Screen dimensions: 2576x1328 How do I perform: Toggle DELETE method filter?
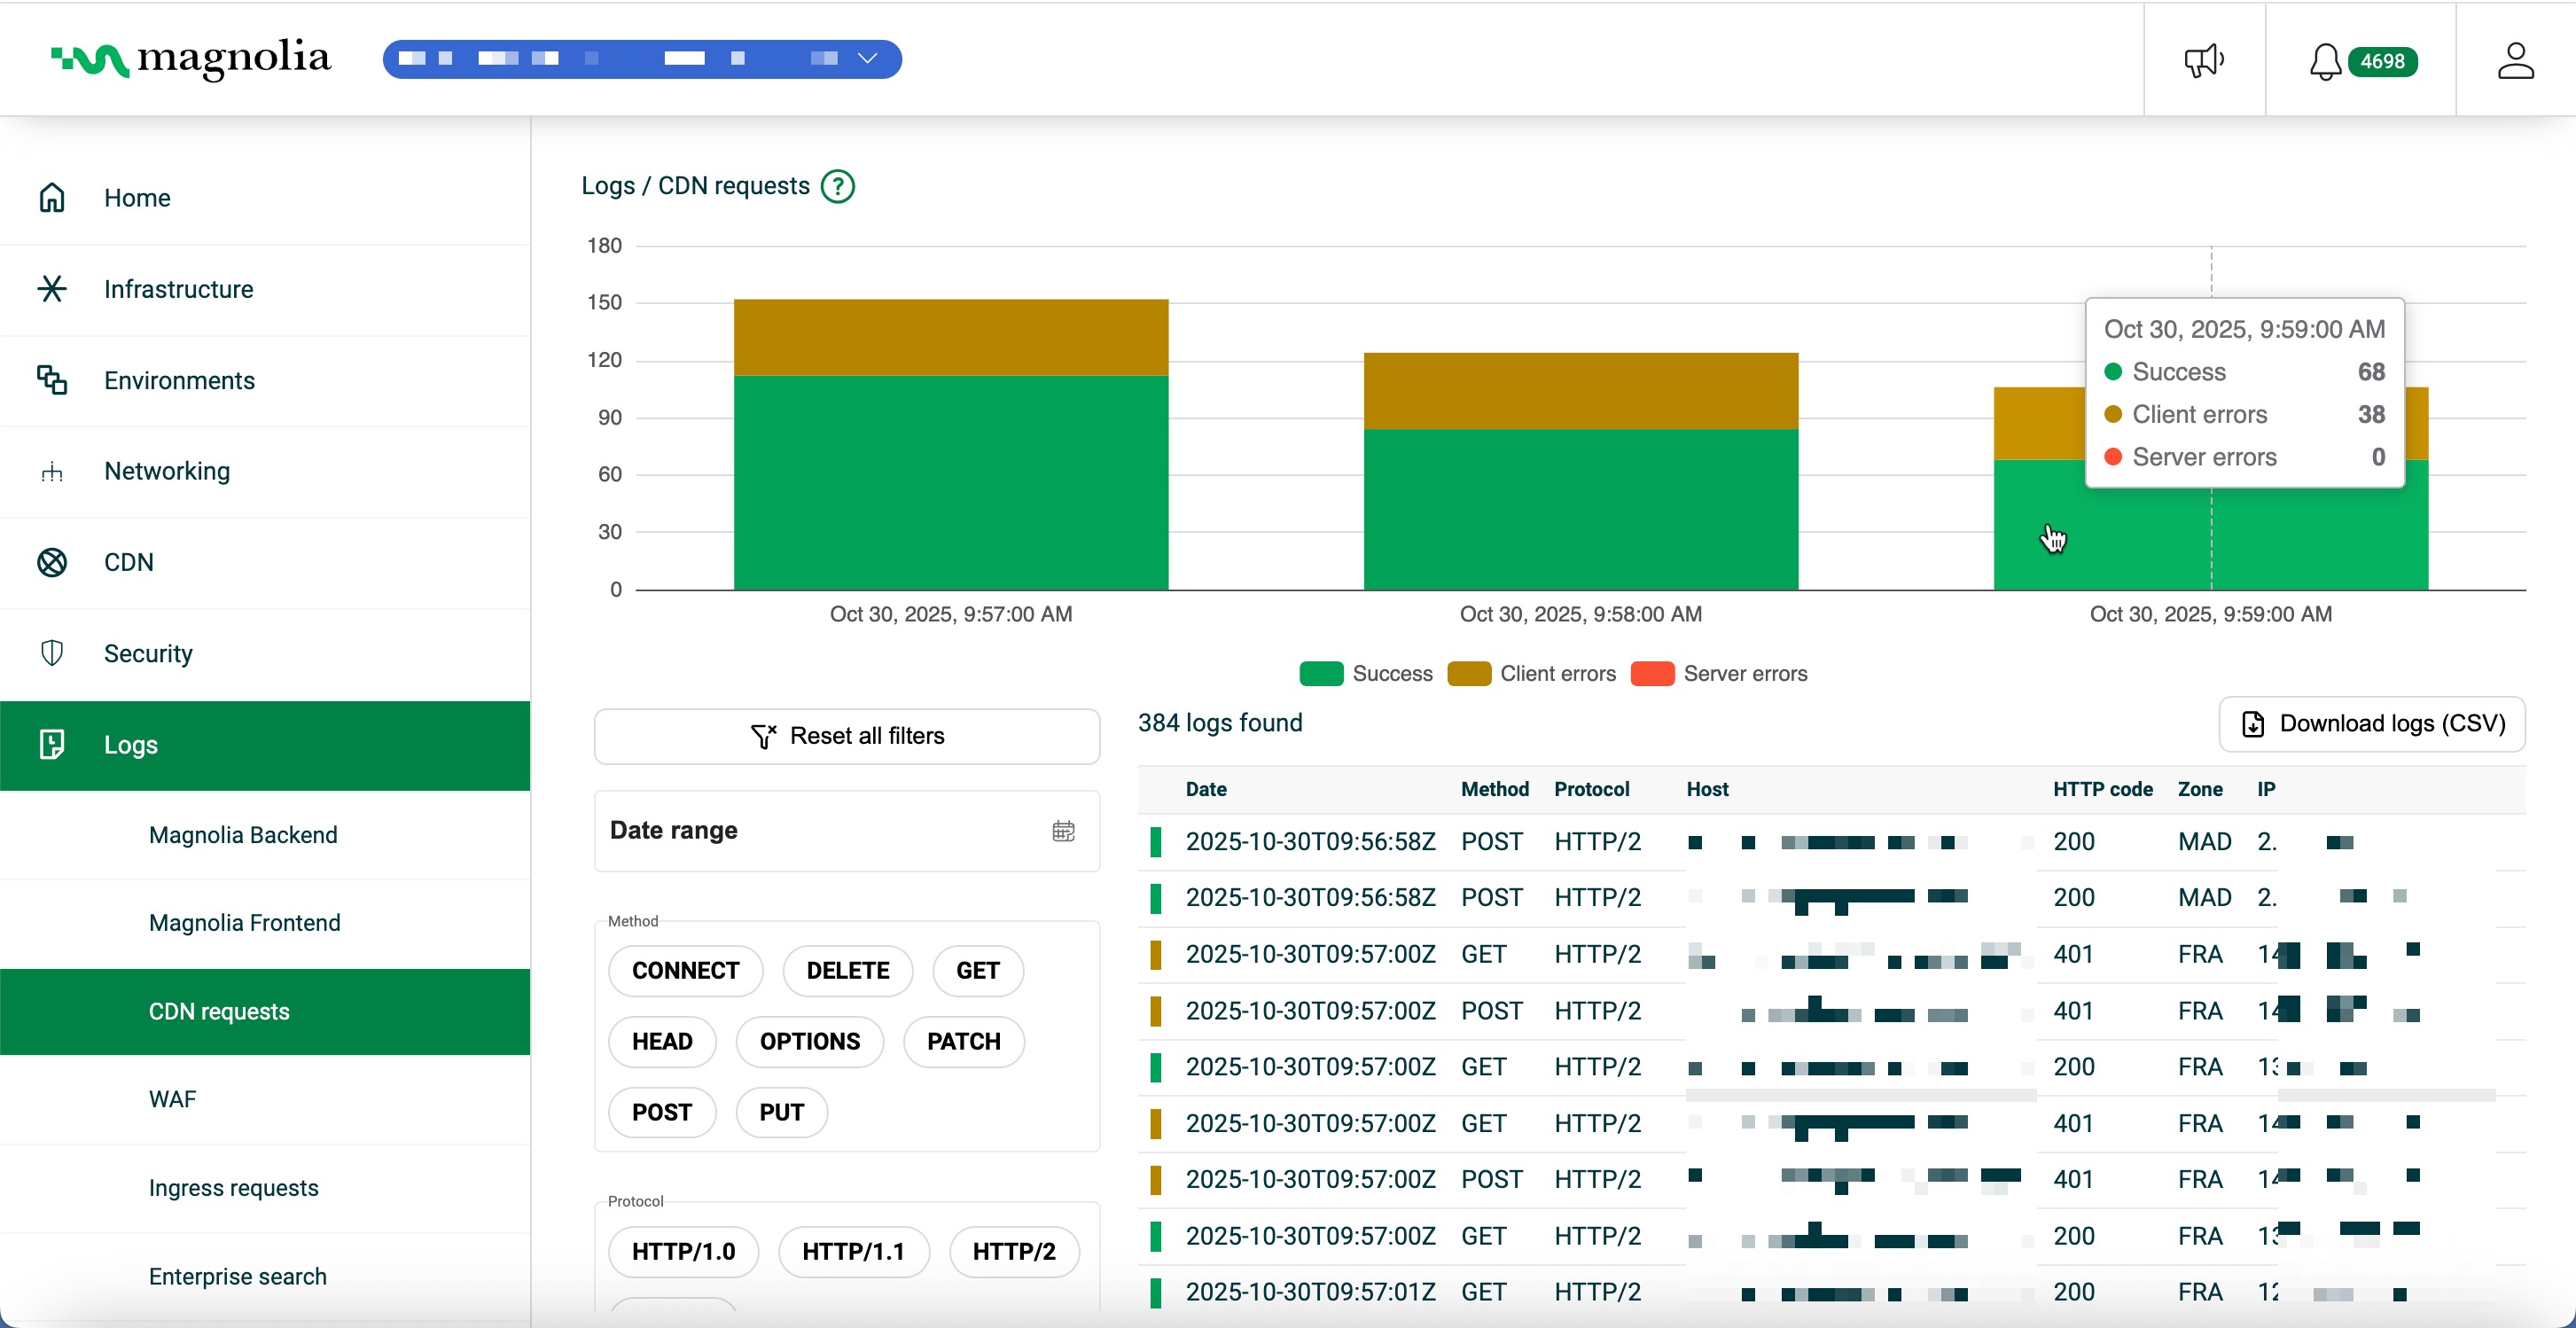pyautogui.click(x=847, y=971)
